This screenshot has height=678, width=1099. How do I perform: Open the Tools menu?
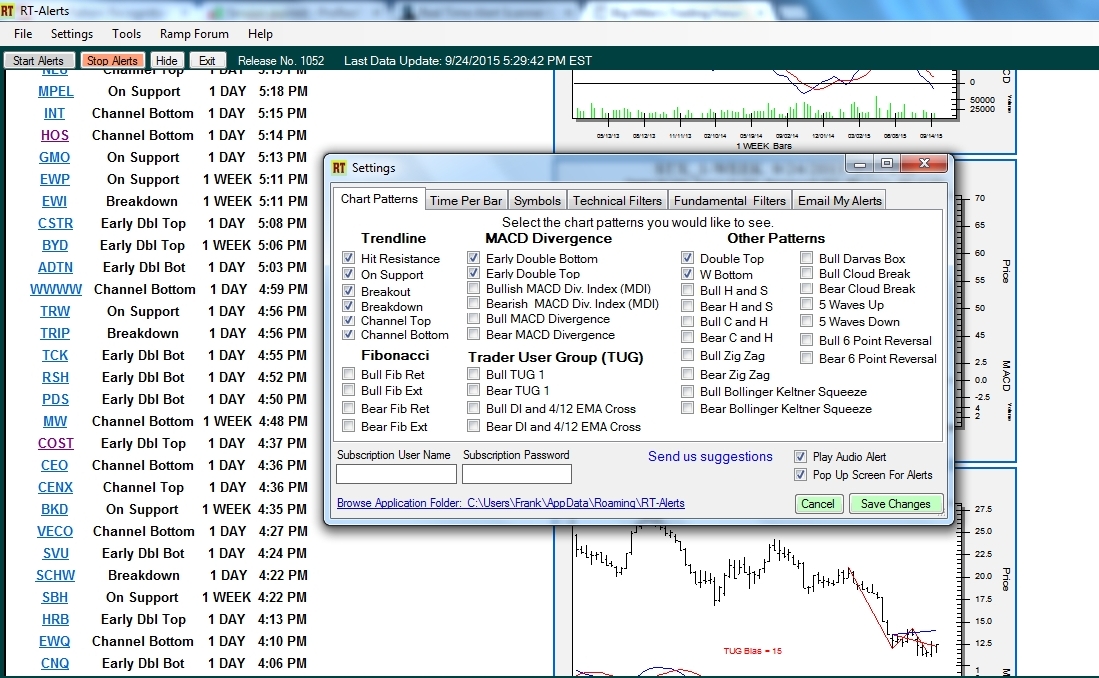point(126,34)
